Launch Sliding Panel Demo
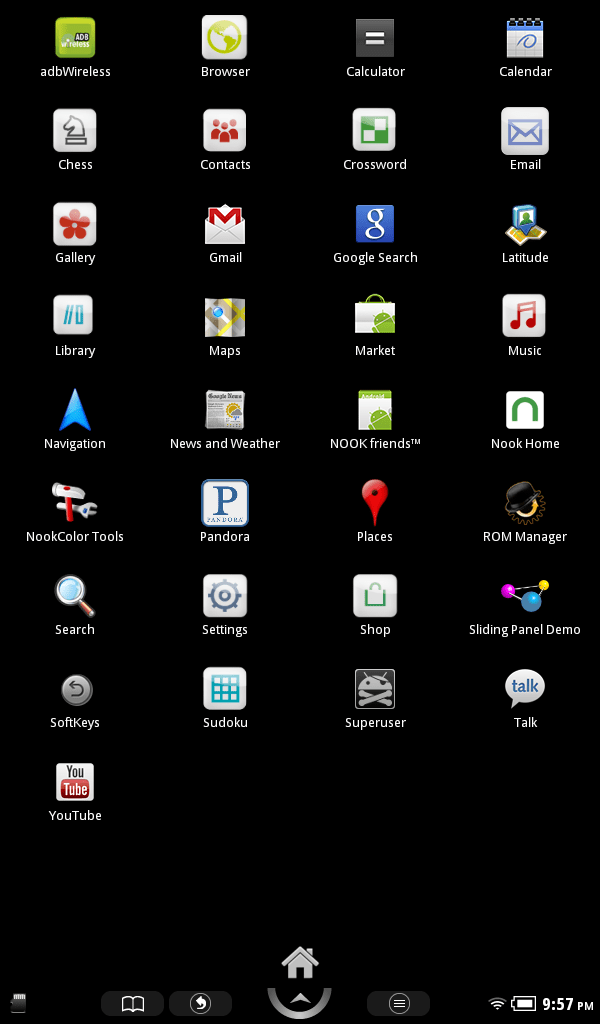The image size is (600, 1024). pos(525,596)
